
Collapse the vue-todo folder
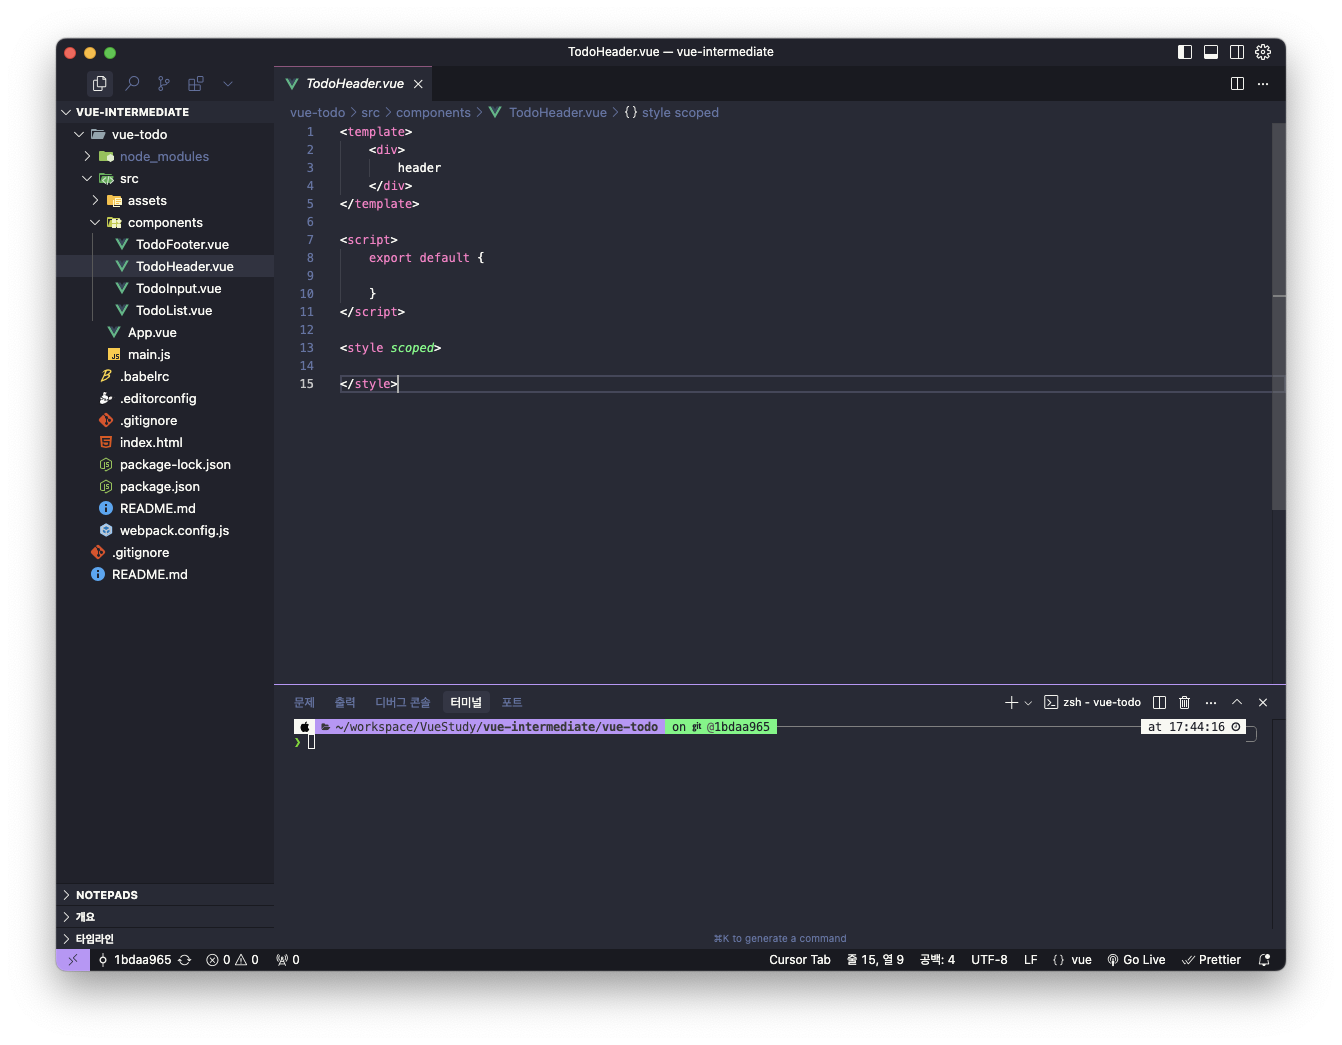point(165,134)
